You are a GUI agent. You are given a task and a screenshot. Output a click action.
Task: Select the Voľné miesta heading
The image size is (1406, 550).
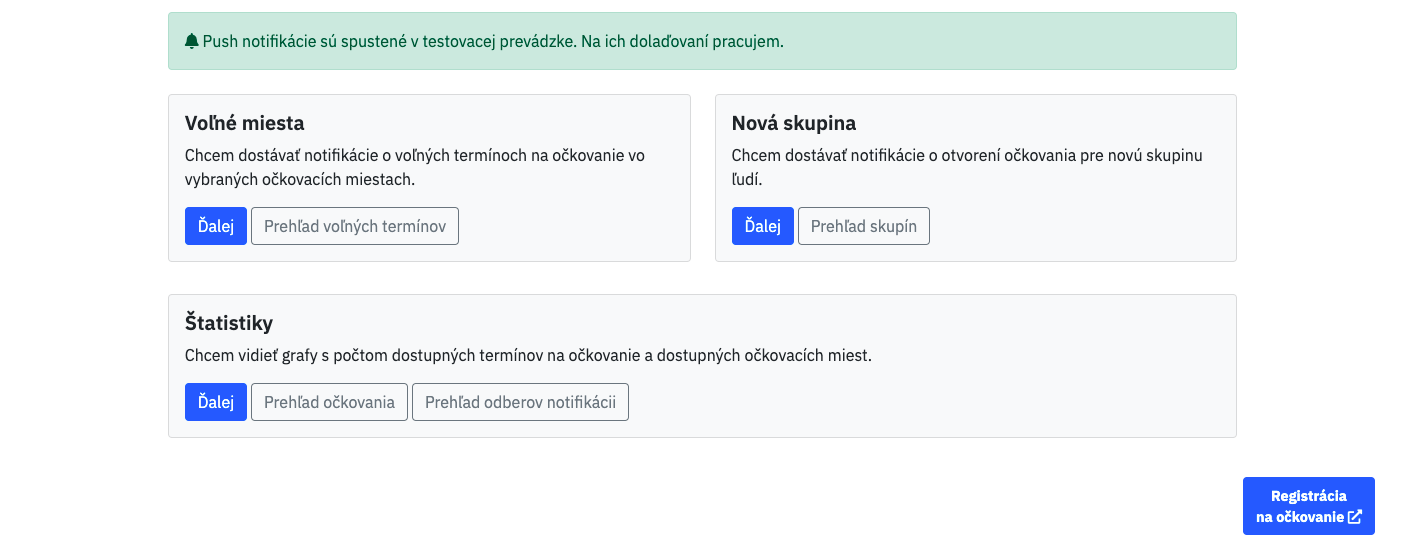pyautogui.click(x=245, y=123)
